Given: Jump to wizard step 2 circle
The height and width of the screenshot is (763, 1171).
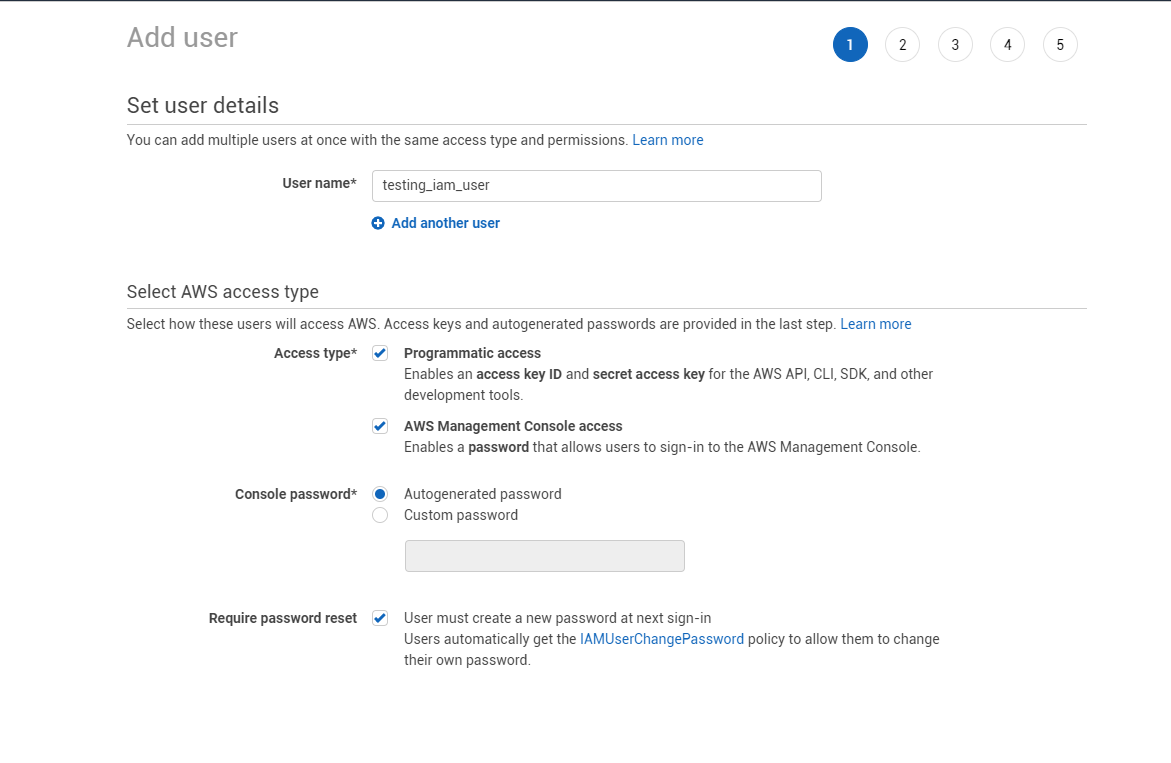Looking at the screenshot, I should pyautogui.click(x=902, y=45).
